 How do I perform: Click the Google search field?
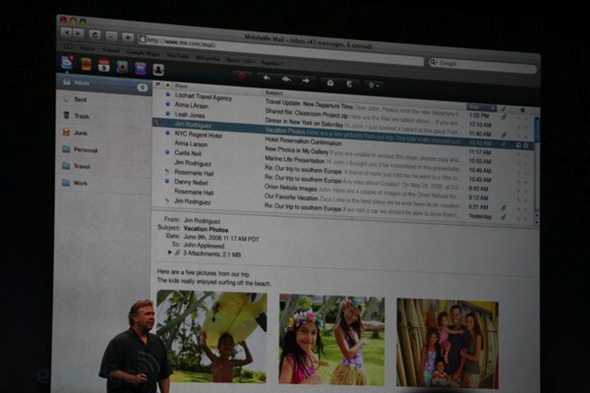482,66
